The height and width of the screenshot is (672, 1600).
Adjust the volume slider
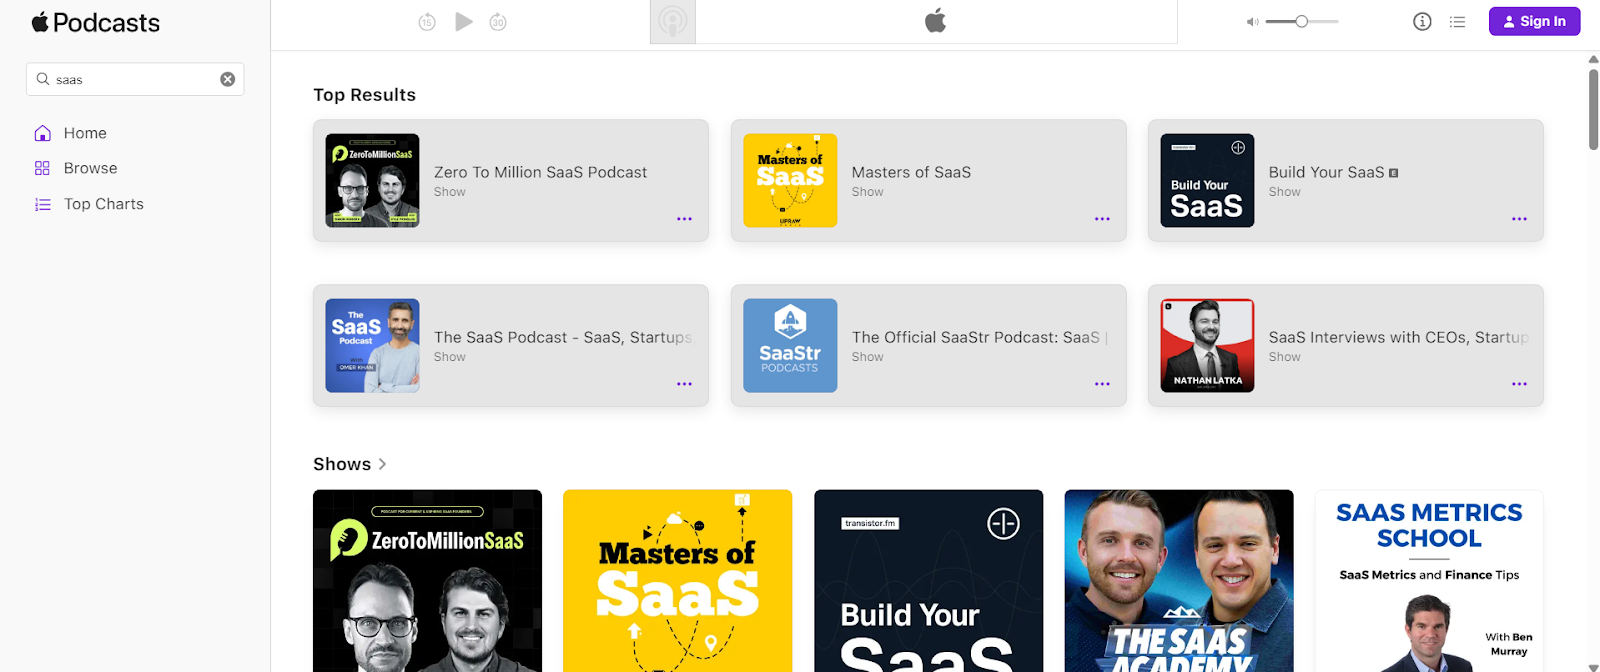pyautogui.click(x=1302, y=21)
